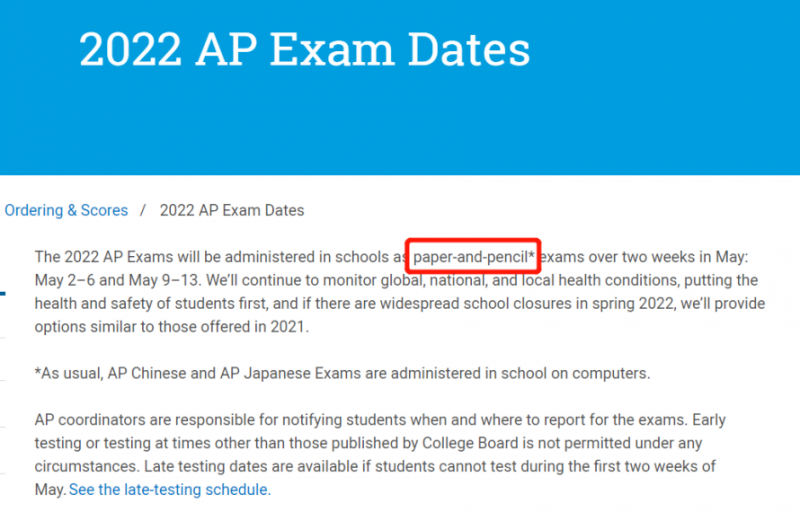This screenshot has width=800, height=512.
Task: Click the phrase 'over two weeks in May:'
Action: (x=668, y=257)
